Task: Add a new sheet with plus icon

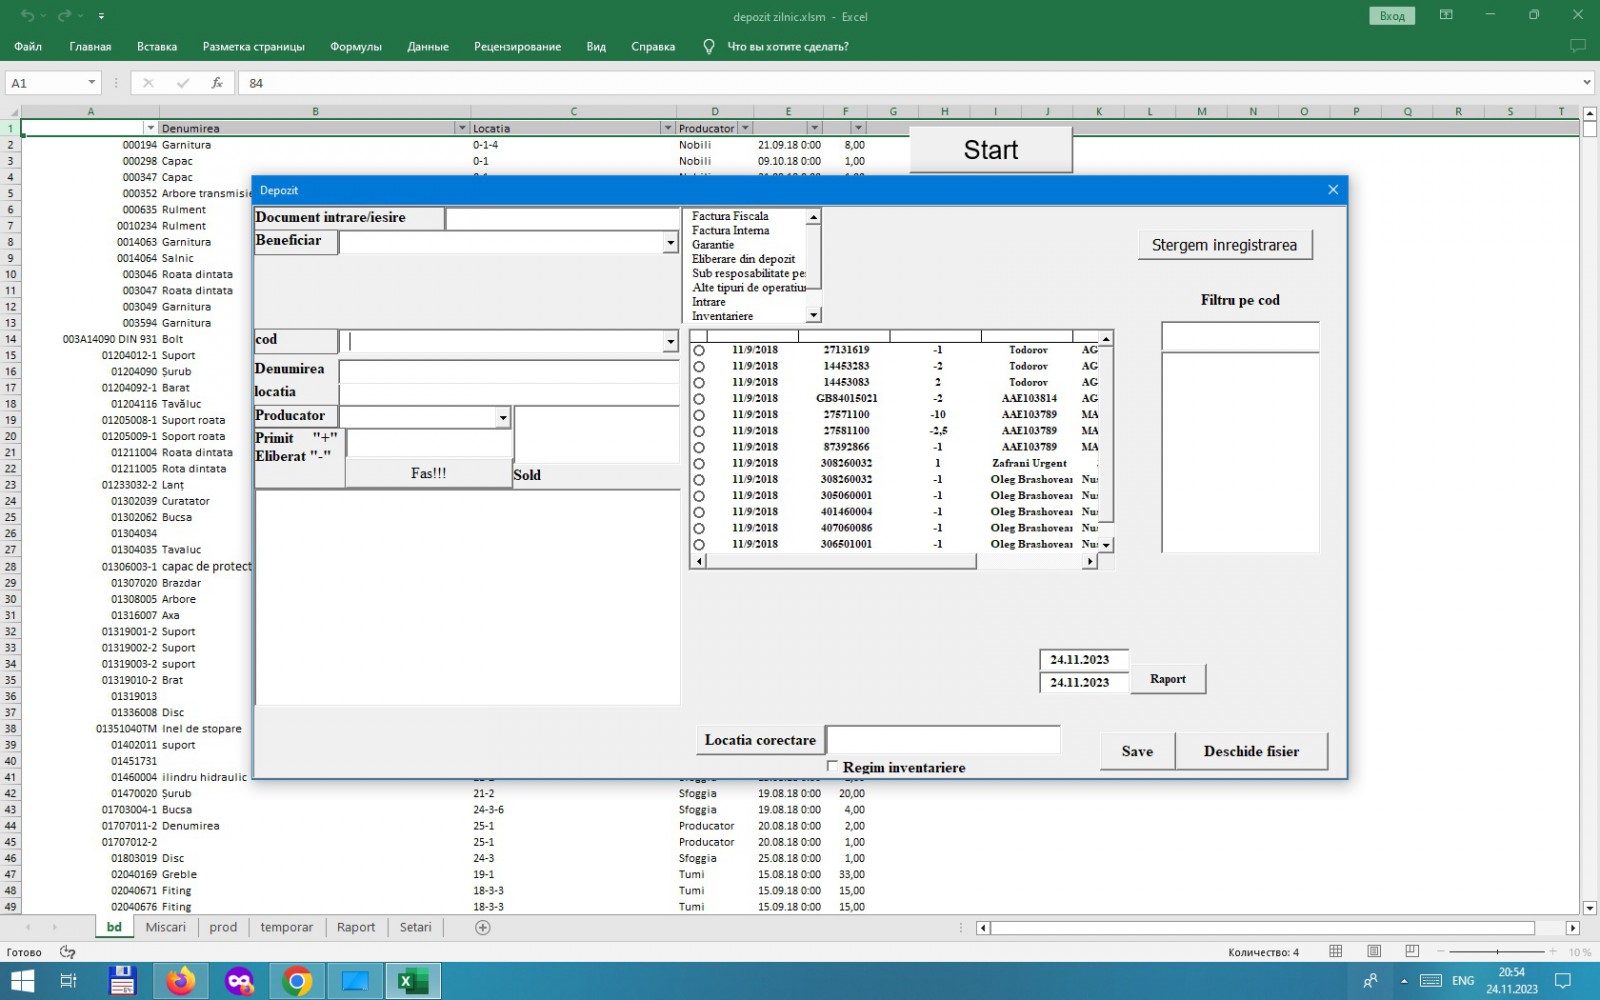Action: (x=482, y=927)
